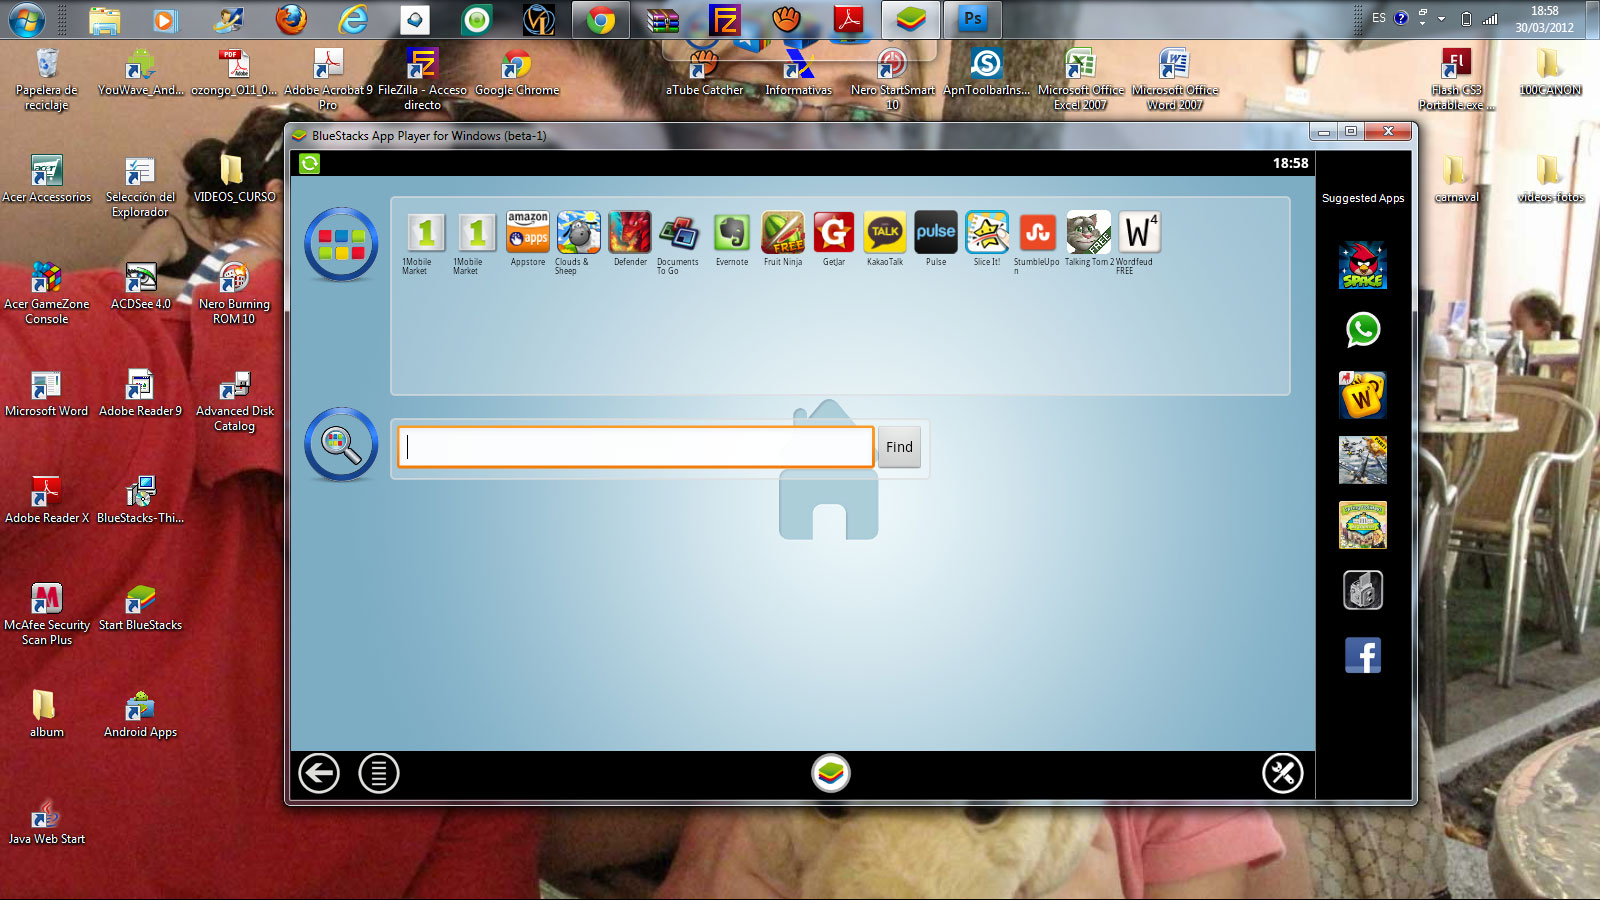Launch Documents To Go app
This screenshot has width=1600, height=900.
point(680,232)
